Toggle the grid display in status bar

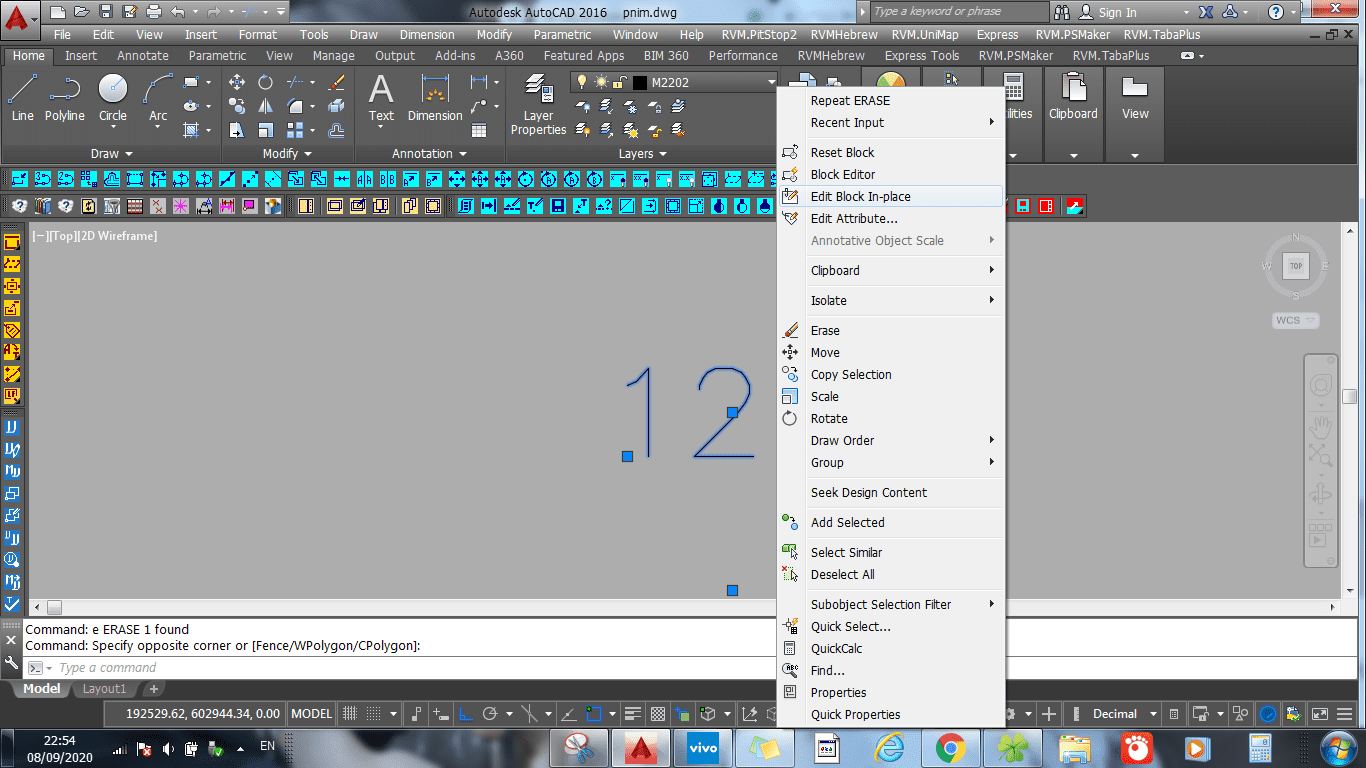point(350,714)
